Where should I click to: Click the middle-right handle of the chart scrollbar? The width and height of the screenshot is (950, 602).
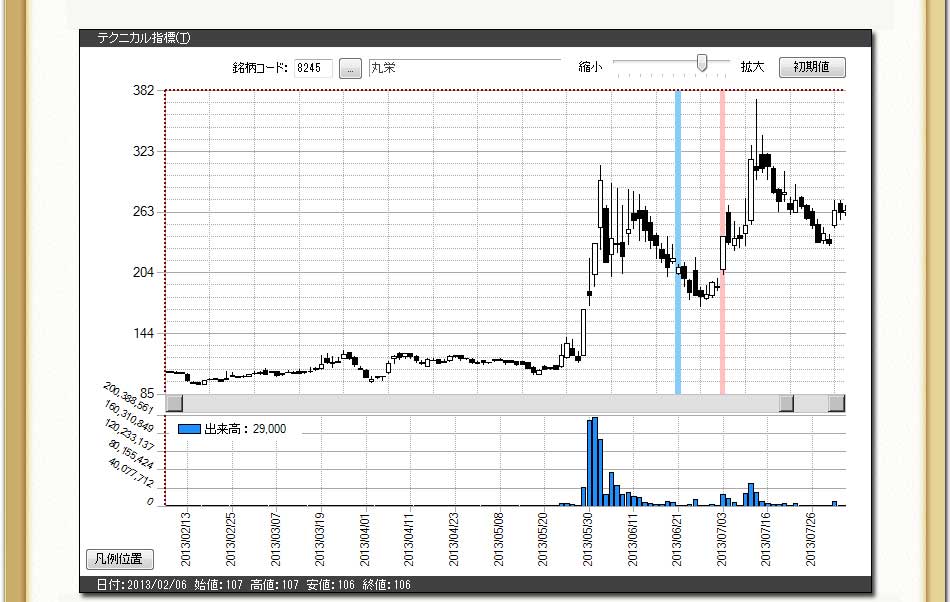click(x=787, y=403)
